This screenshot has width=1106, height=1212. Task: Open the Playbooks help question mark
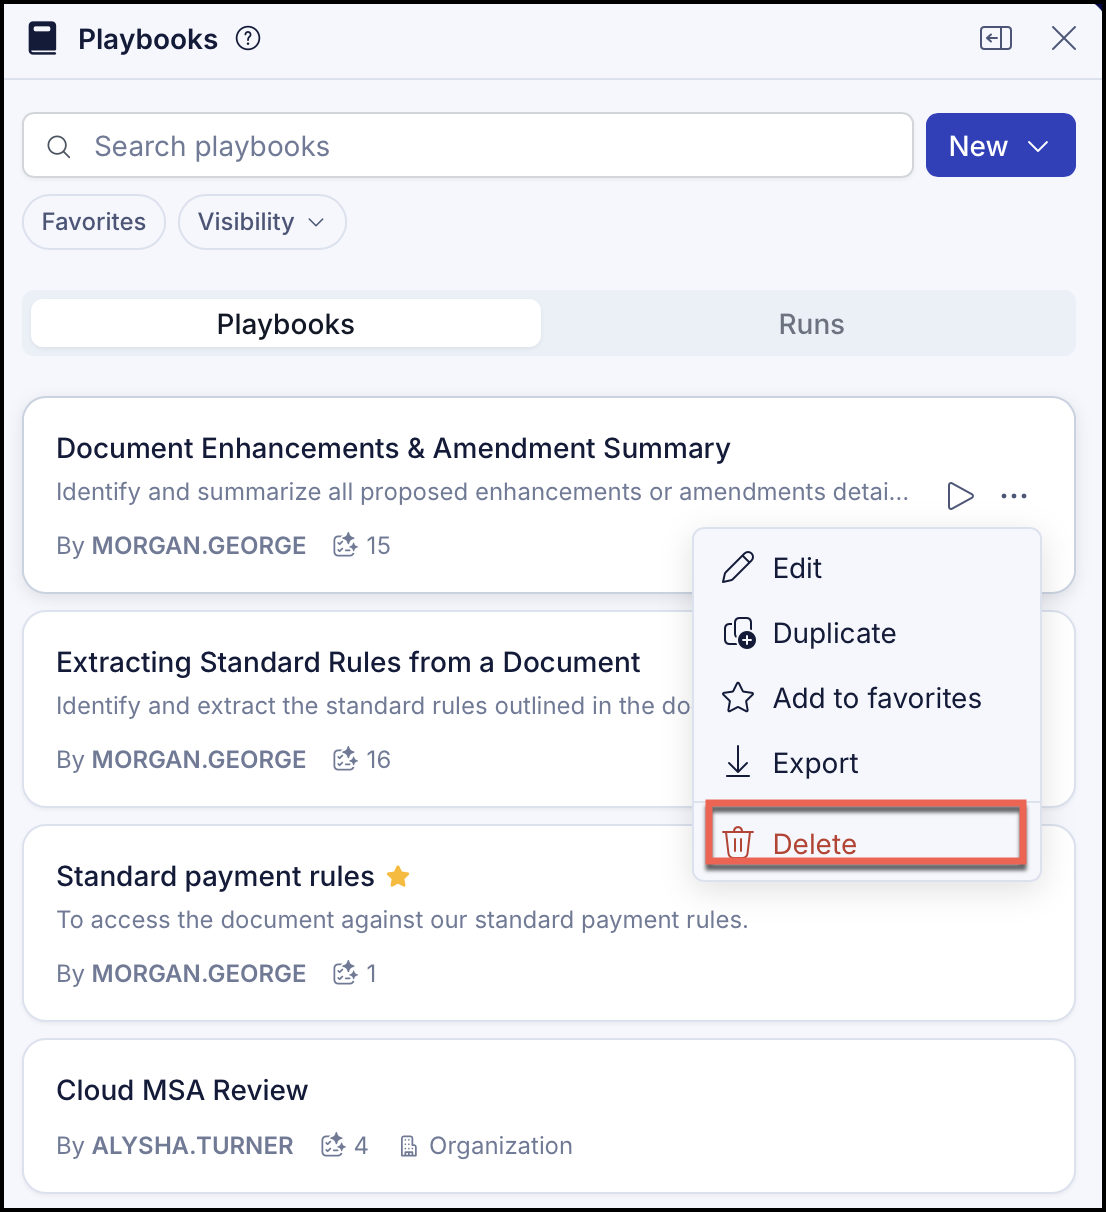pyautogui.click(x=248, y=39)
